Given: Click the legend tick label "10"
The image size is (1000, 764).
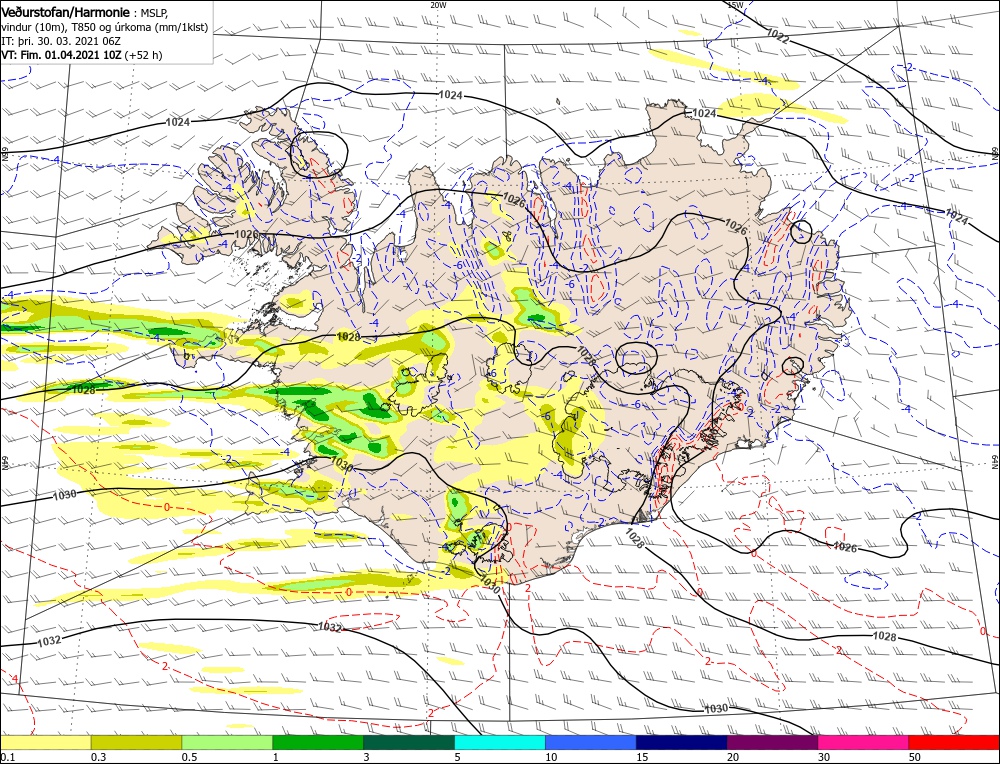Looking at the screenshot, I should pyautogui.click(x=551, y=757).
